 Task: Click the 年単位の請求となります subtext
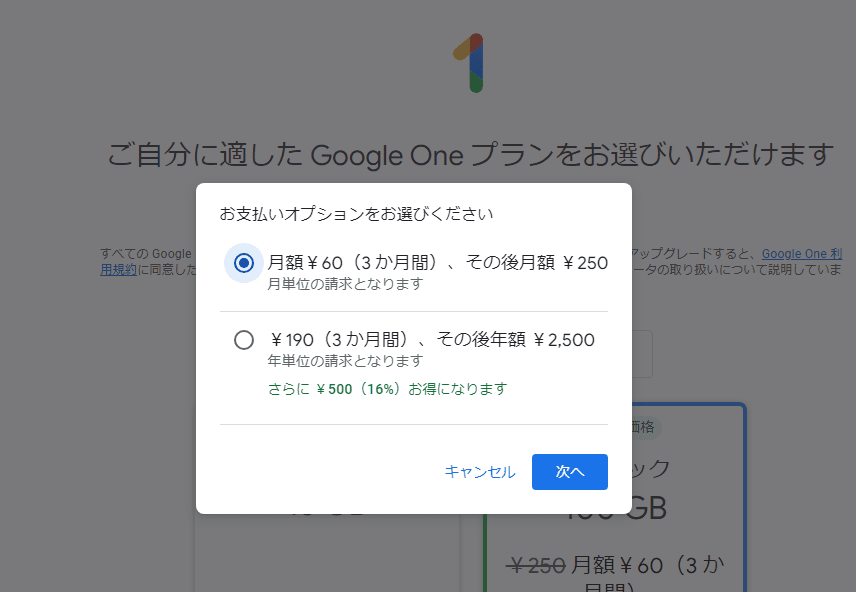coord(345,361)
